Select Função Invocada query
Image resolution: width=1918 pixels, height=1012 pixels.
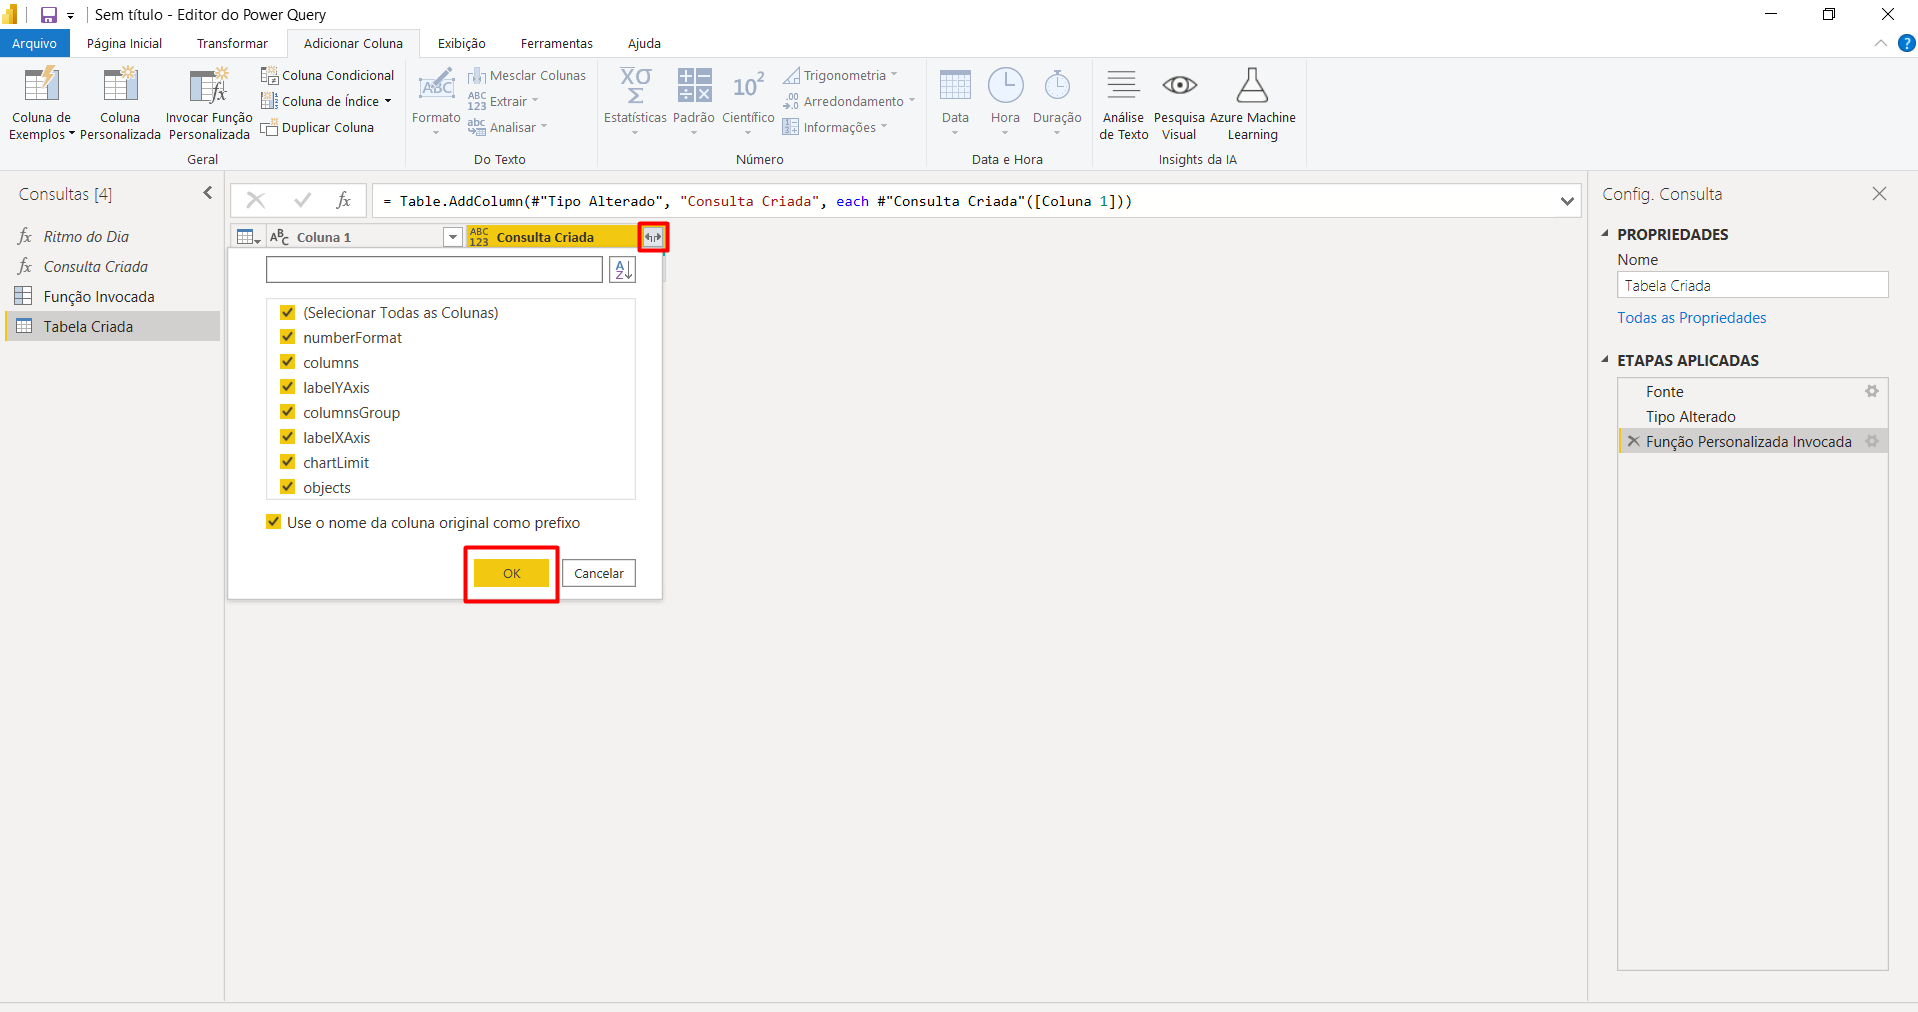(x=112, y=296)
